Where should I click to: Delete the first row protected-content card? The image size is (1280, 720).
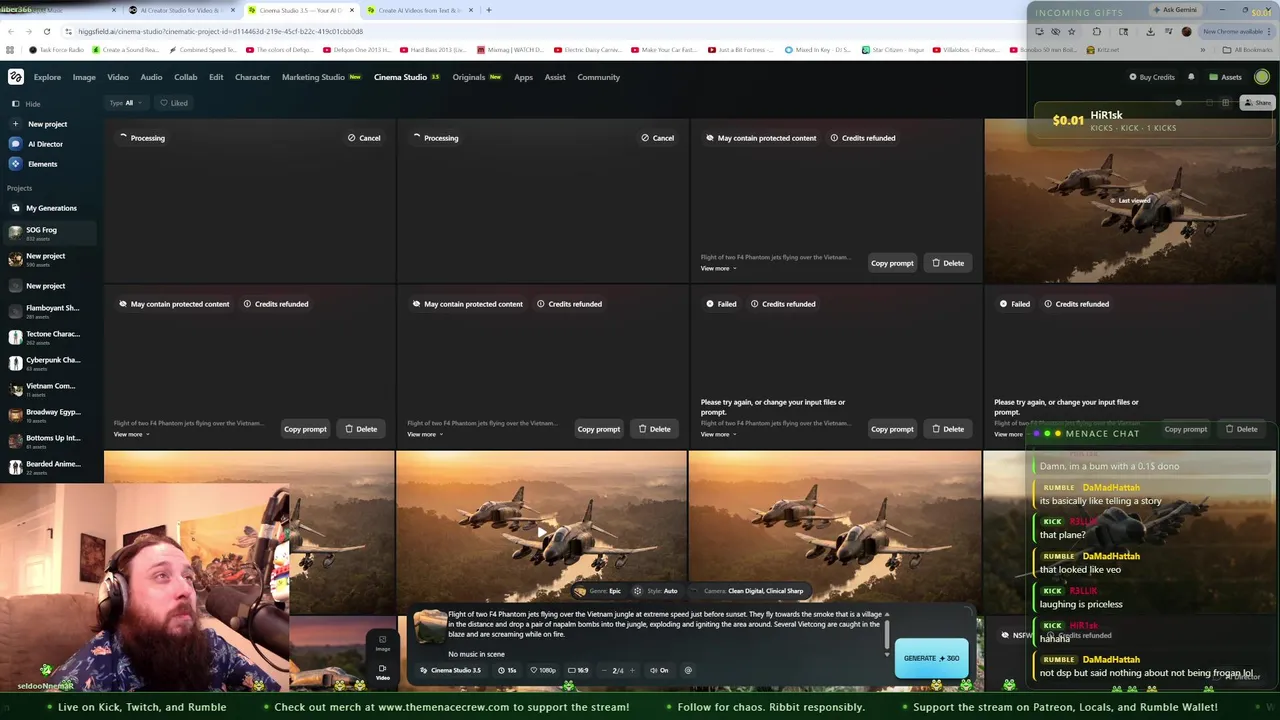(x=948, y=263)
